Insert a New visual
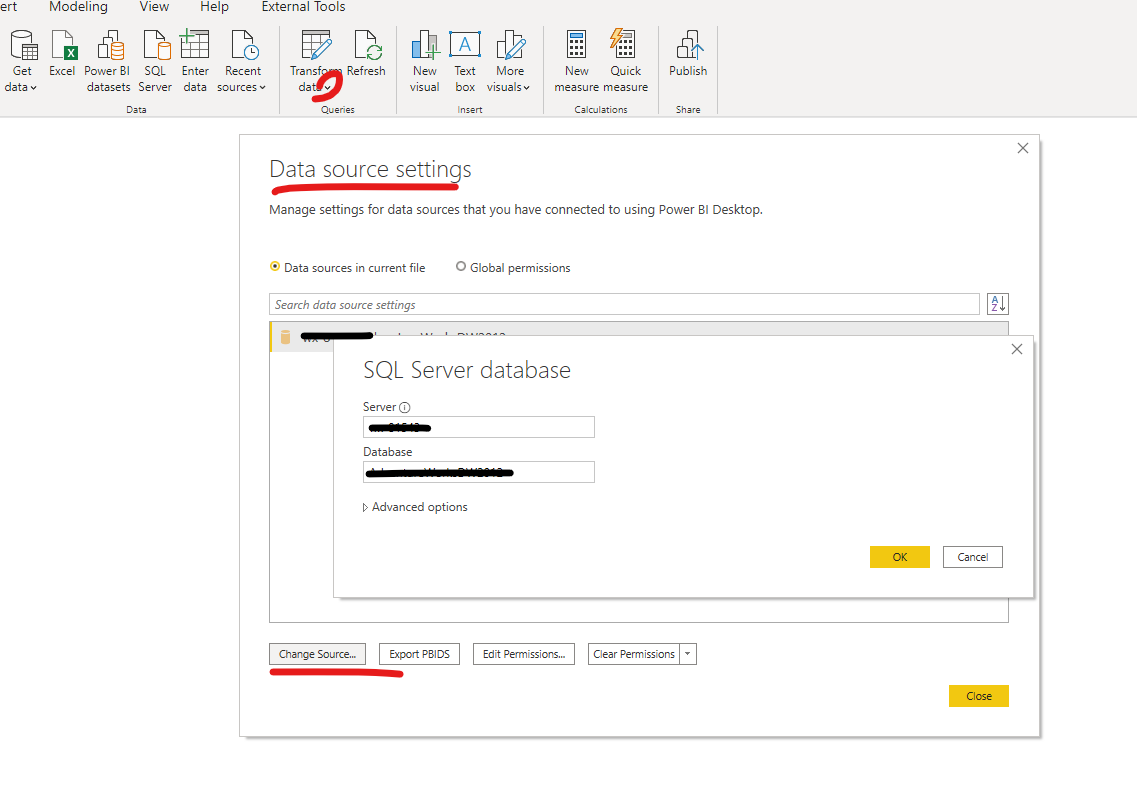 point(425,61)
